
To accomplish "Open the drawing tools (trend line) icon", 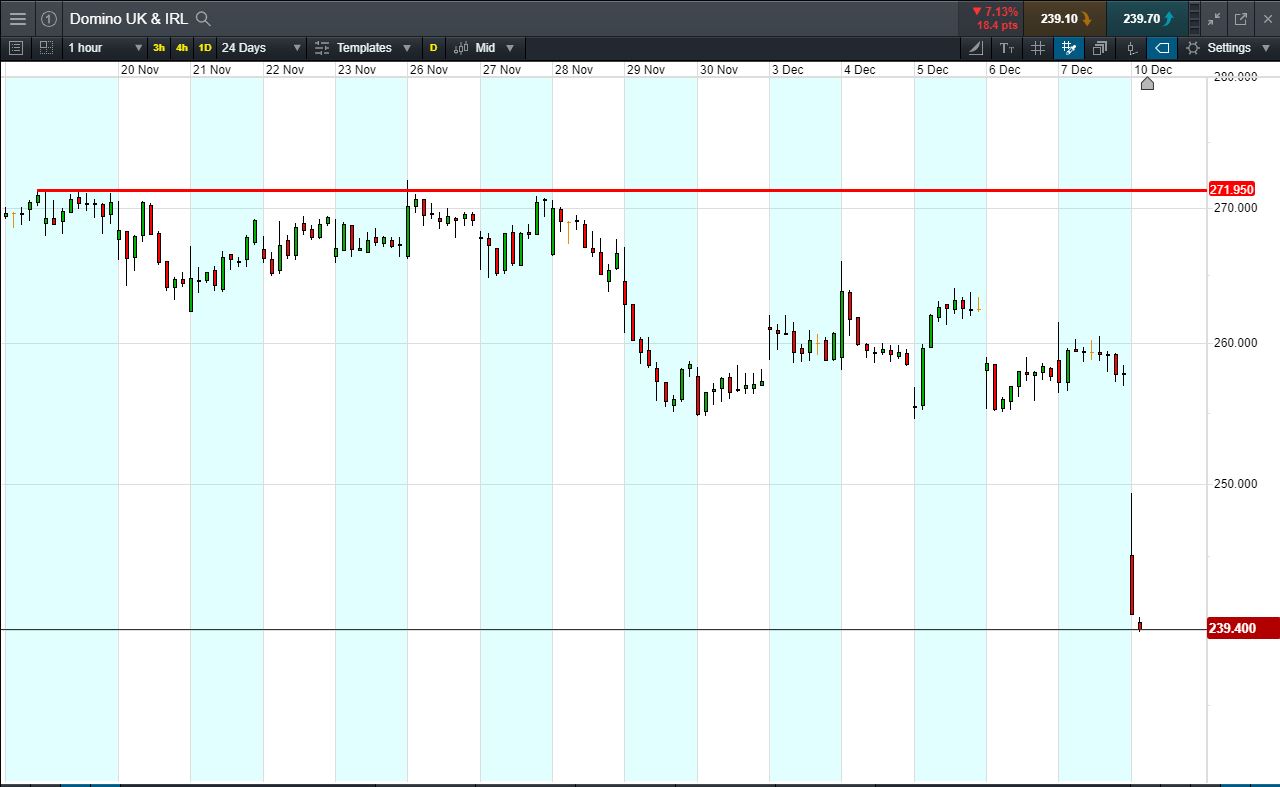I will click(976, 48).
